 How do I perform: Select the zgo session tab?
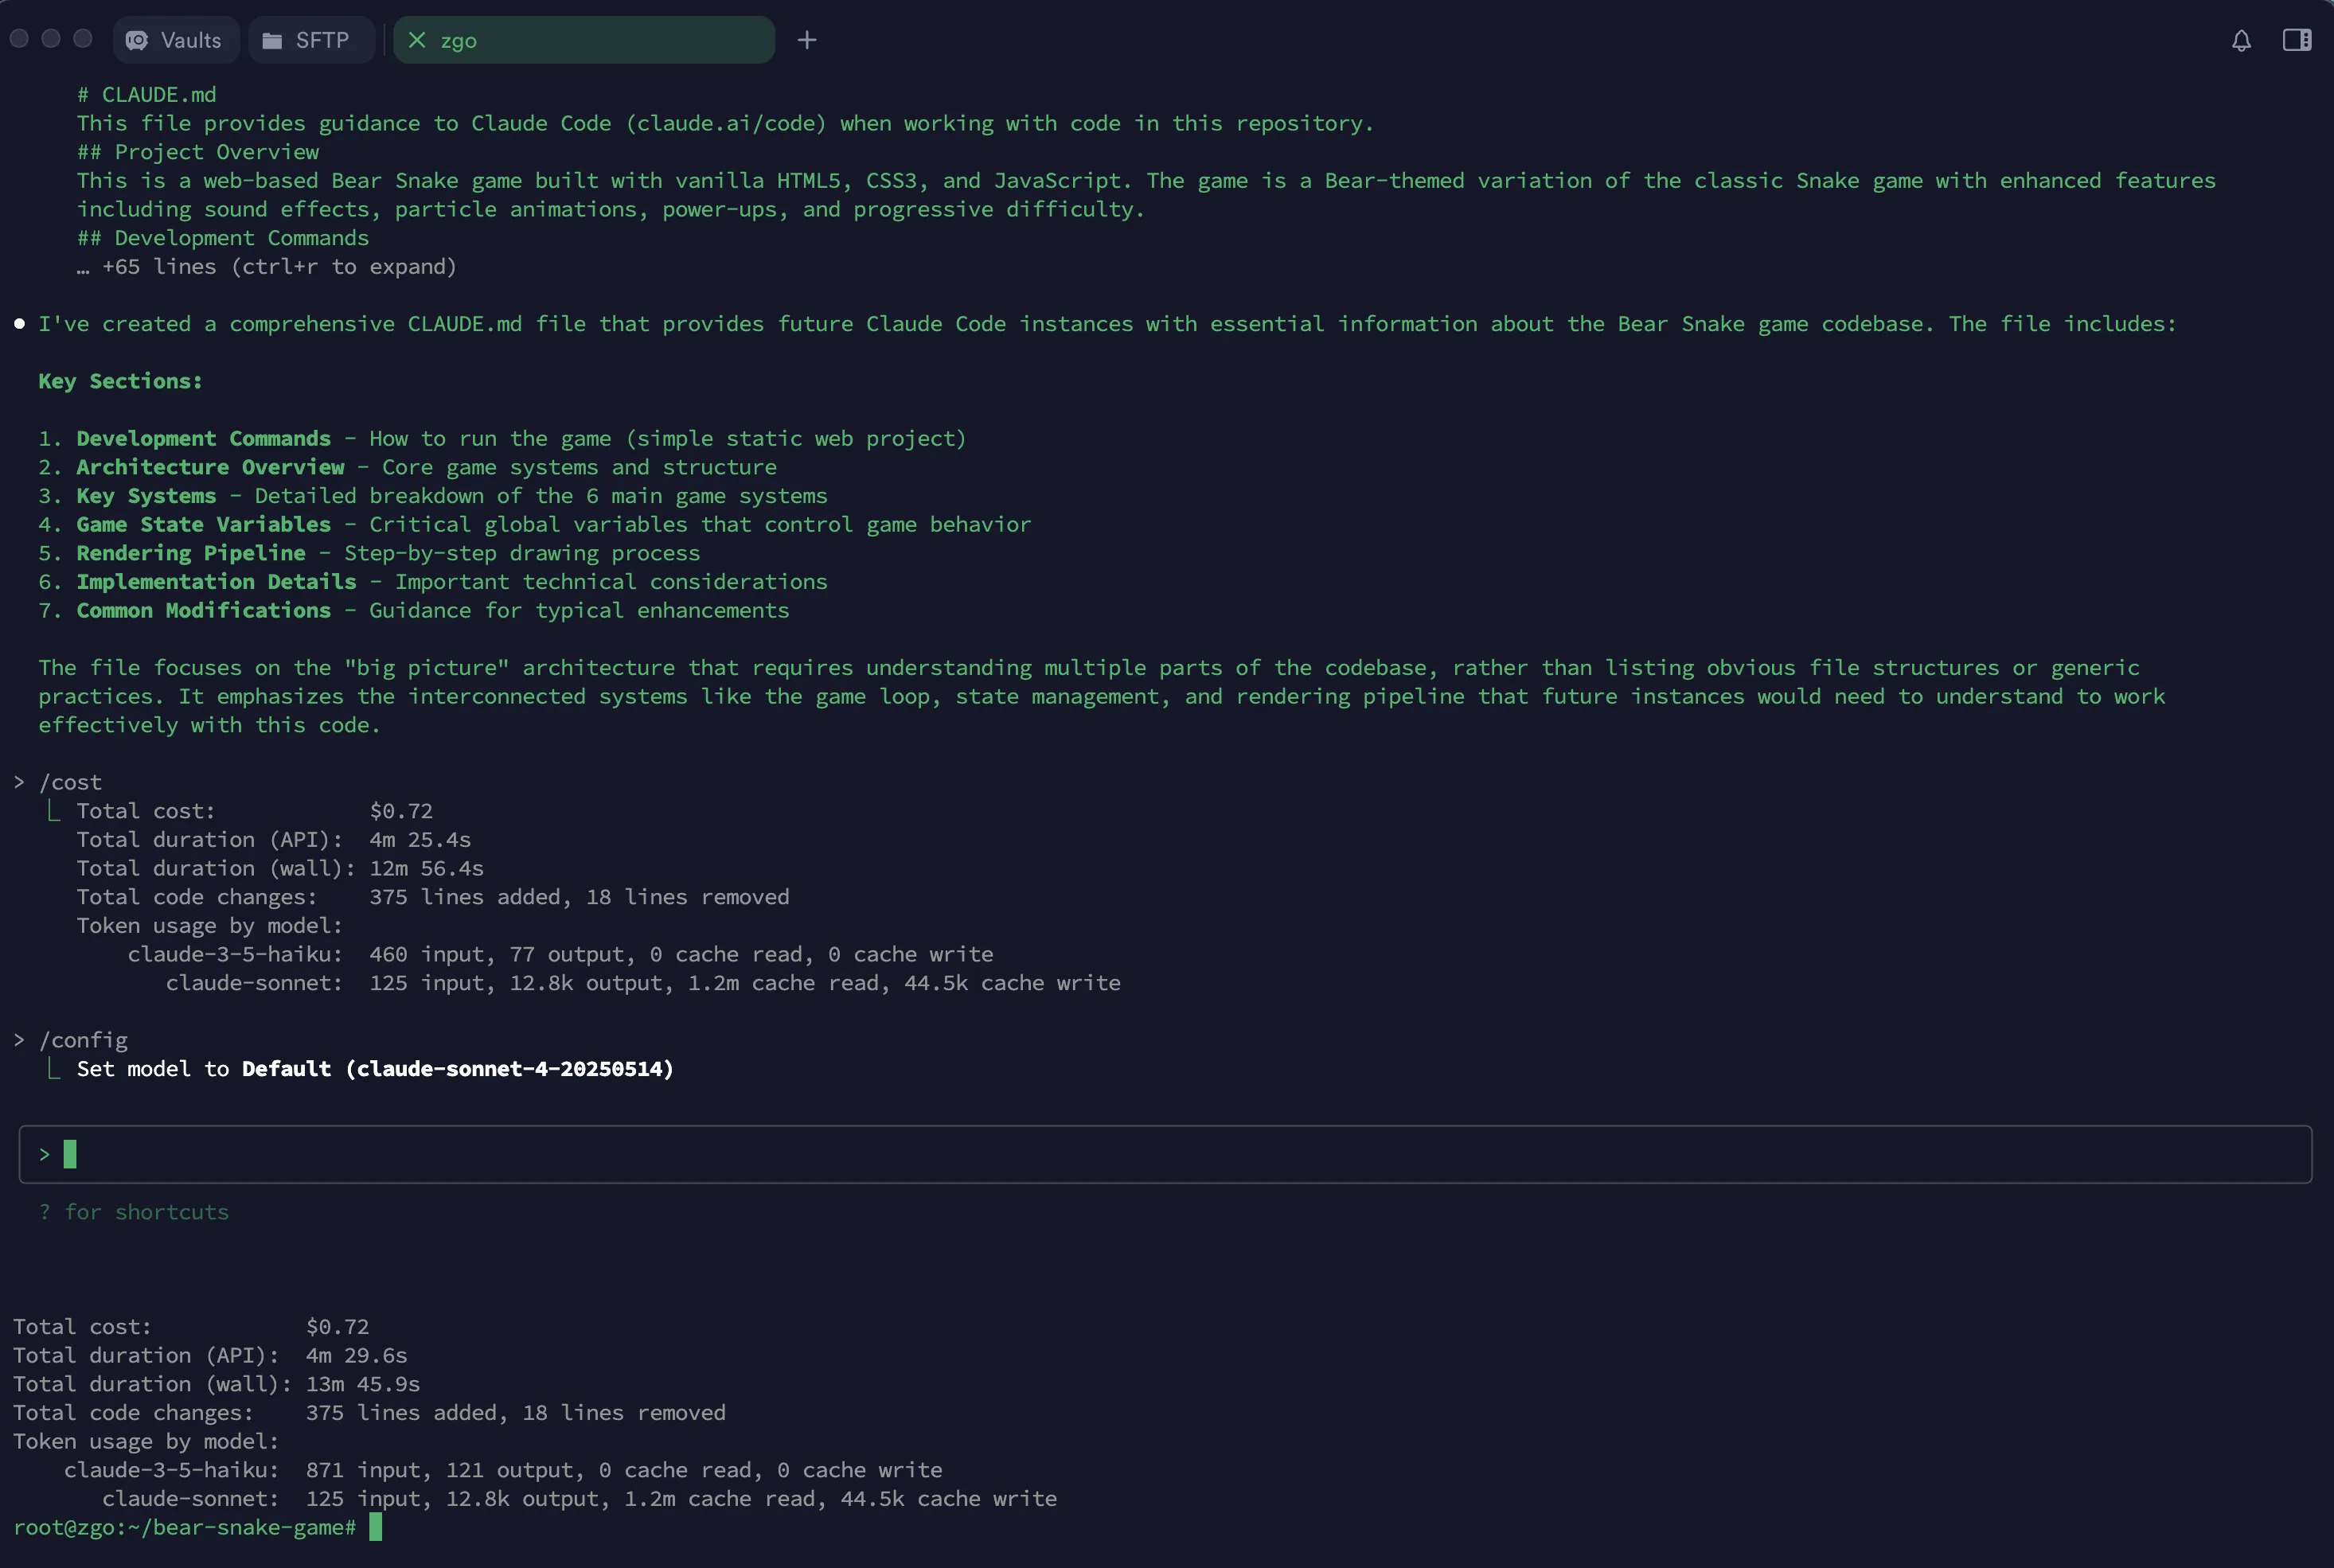coord(584,40)
